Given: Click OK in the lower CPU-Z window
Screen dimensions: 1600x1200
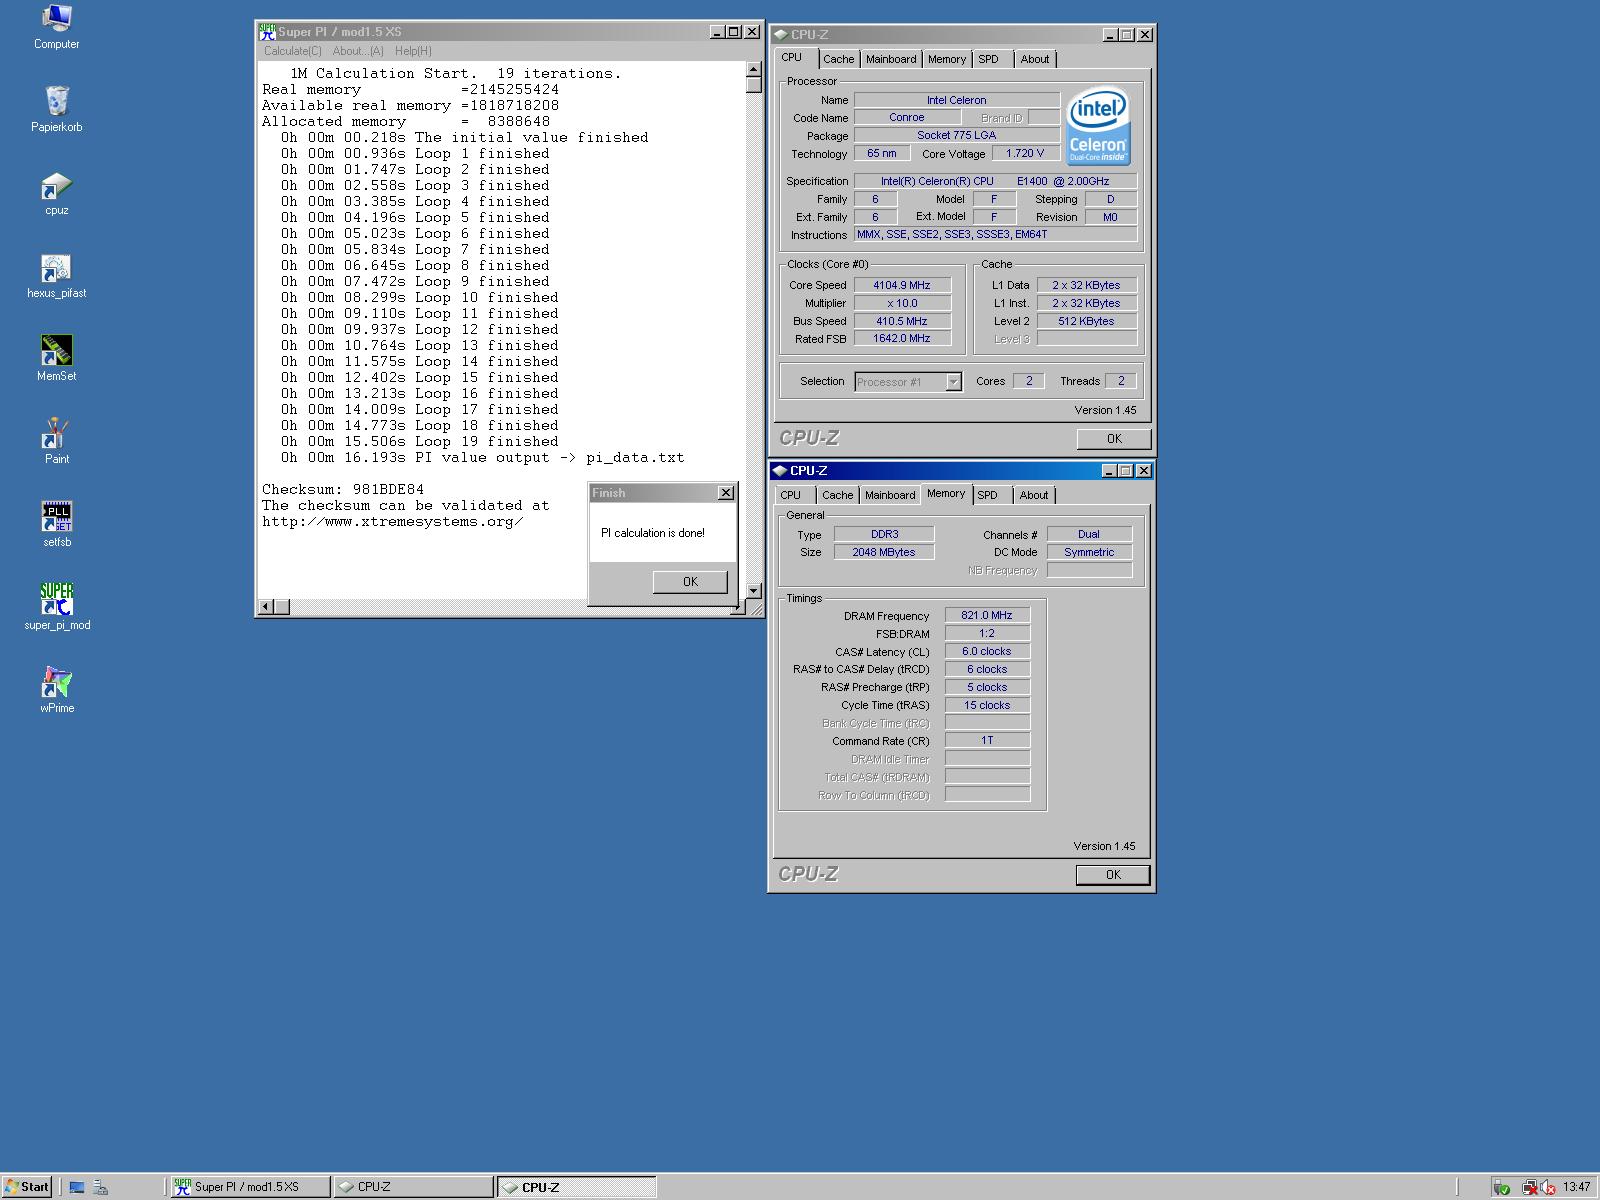Looking at the screenshot, I should click(1113, 875).
